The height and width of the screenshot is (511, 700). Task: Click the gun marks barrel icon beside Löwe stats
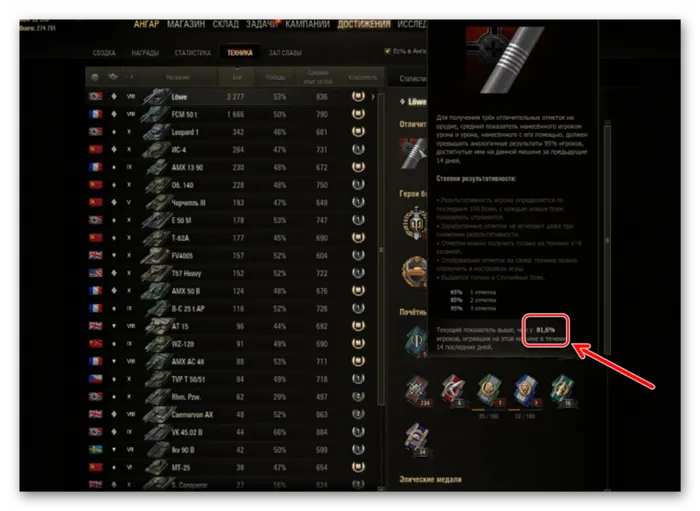click(x=413, y=154)
